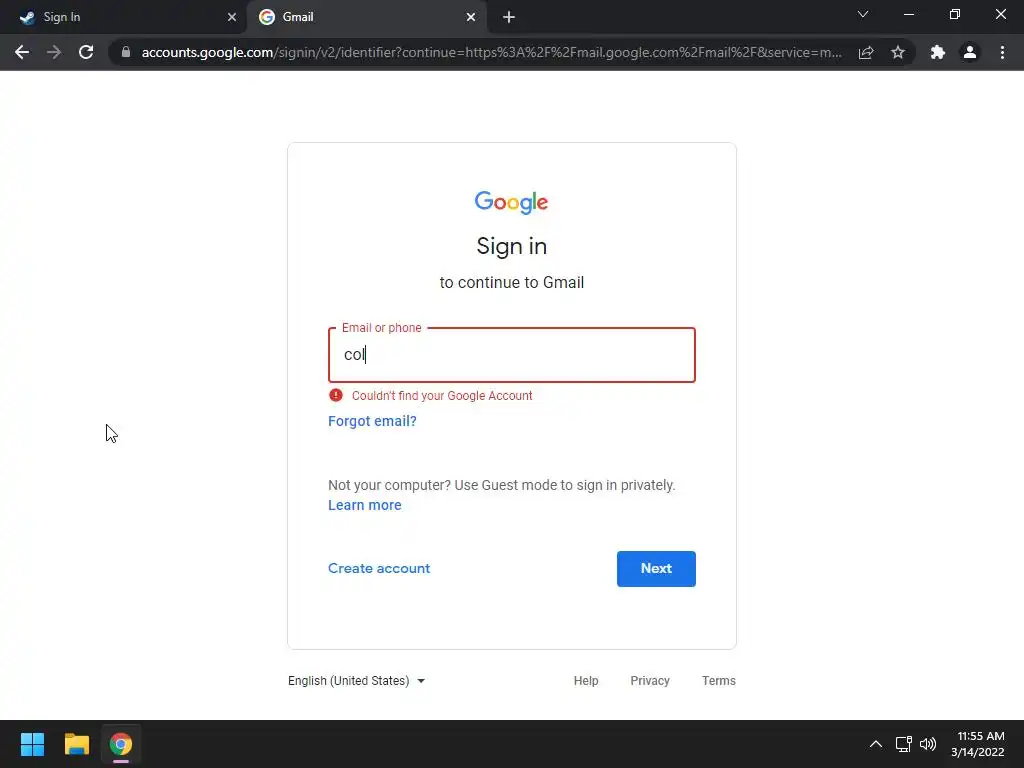Open the tab search chevron
This screenshot has height=768, width=1024.
pyautogui.click(x=863, y=15)
